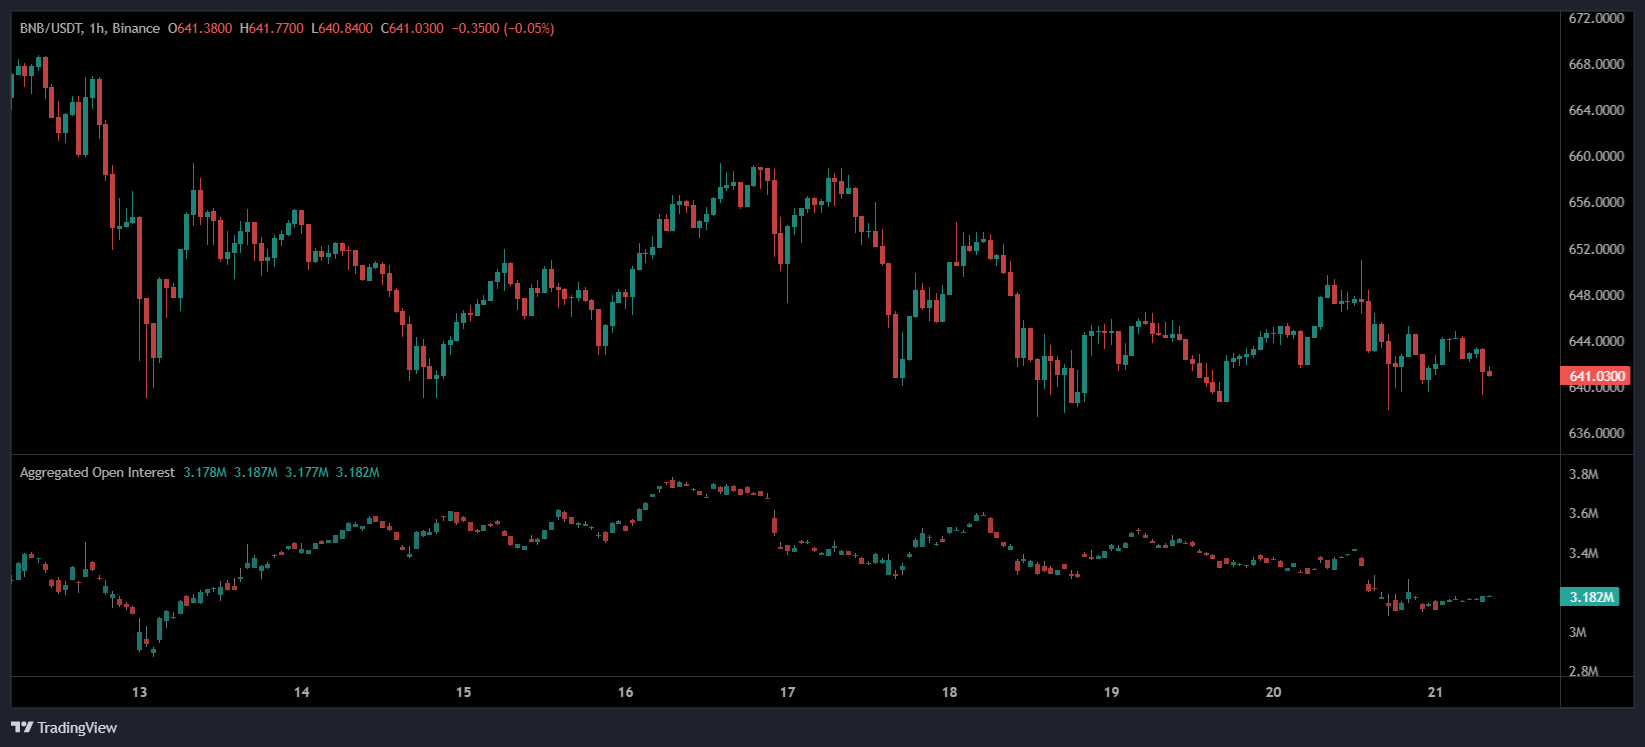Click date 17 on the time axis
The image size is (1645, 747).
point(787,692)
